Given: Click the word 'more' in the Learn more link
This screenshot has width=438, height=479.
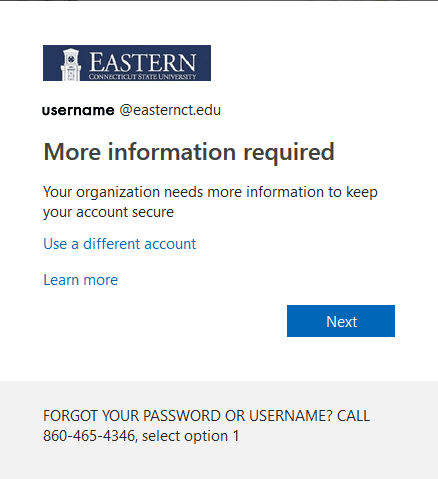Looking at the screenshot, I should pos(101,280).
